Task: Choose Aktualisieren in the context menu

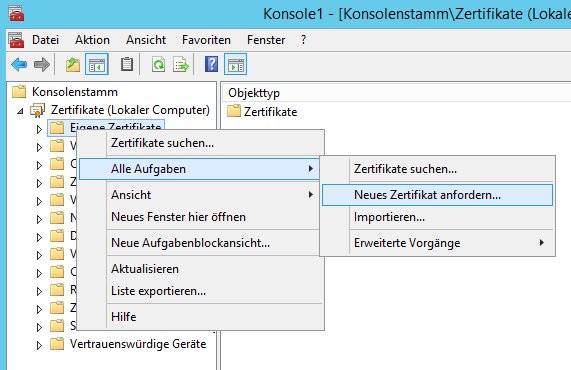Action: 201,269
